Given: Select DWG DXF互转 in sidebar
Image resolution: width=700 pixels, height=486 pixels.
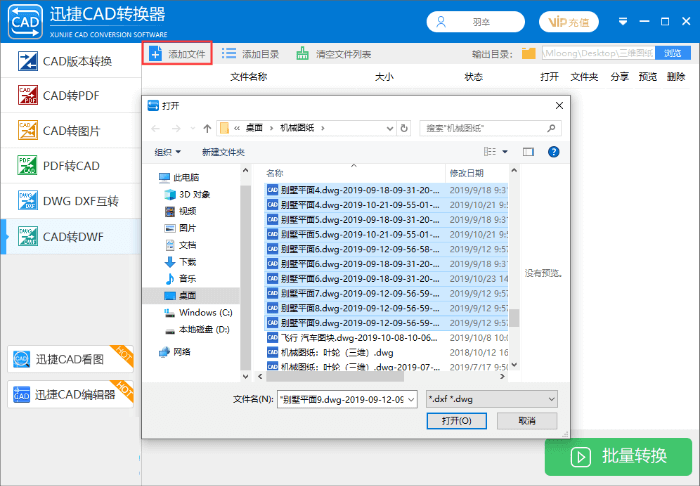Looking at the screenshot, I should (71, 201).
